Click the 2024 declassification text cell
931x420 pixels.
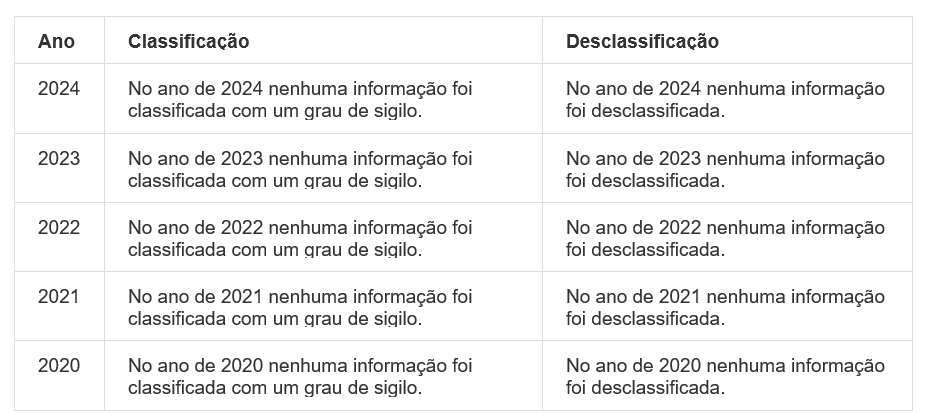point(725,99)
